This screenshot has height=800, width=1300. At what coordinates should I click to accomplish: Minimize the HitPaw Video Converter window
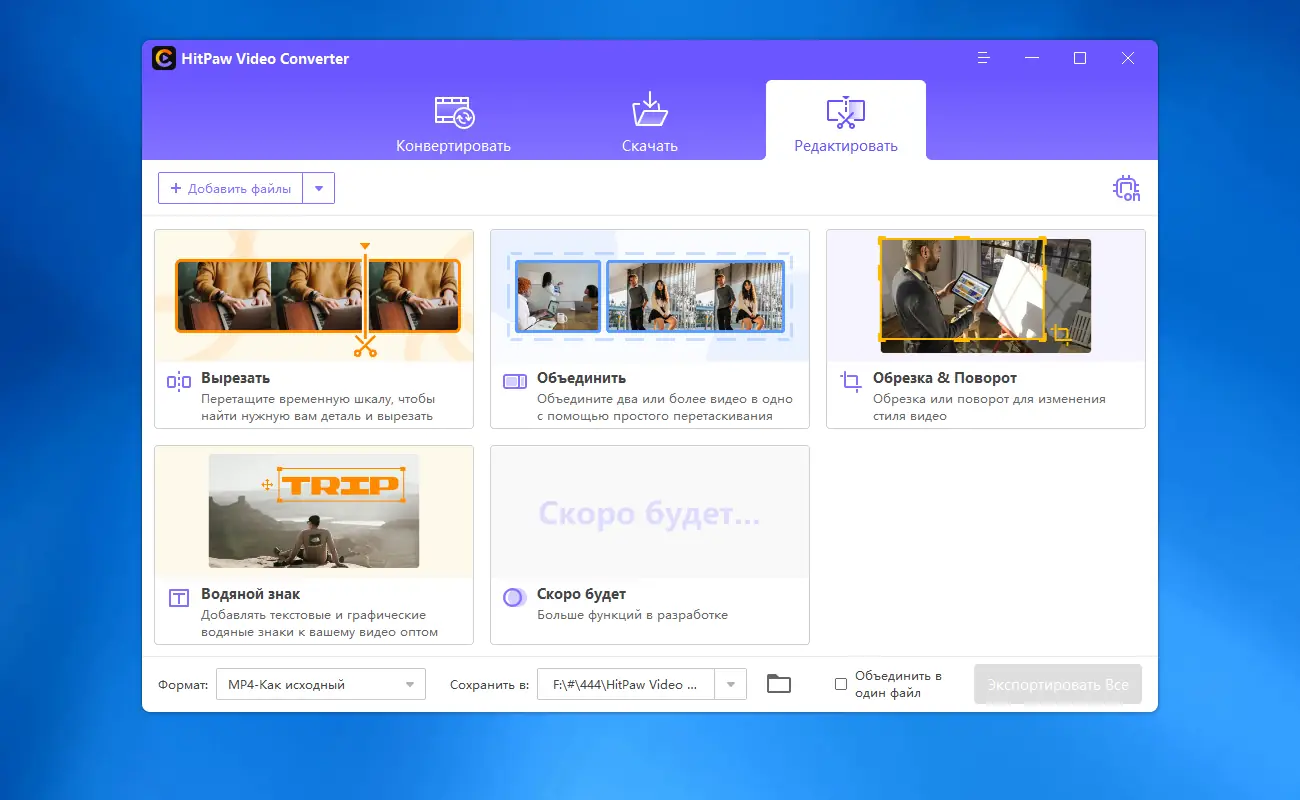pos(1032,58)
